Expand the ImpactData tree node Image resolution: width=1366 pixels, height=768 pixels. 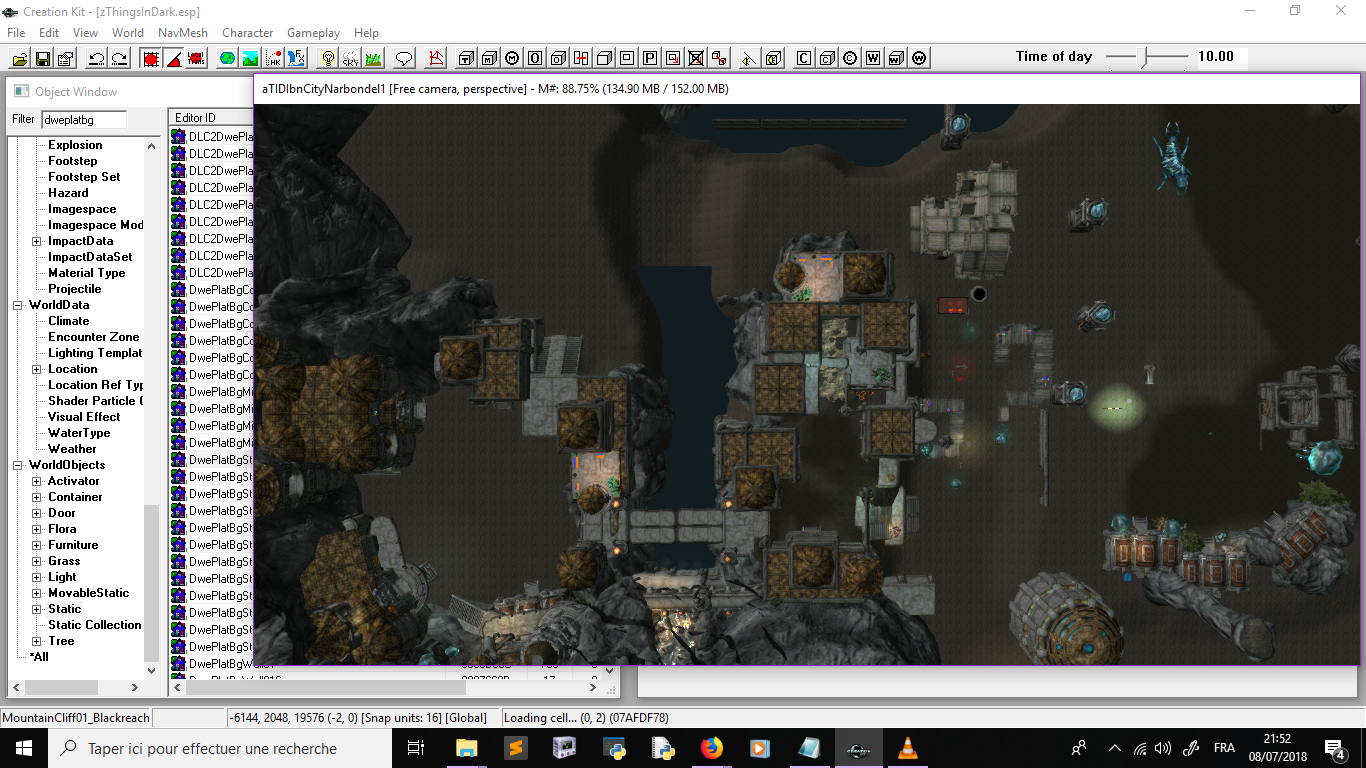[x=37, y=241]
